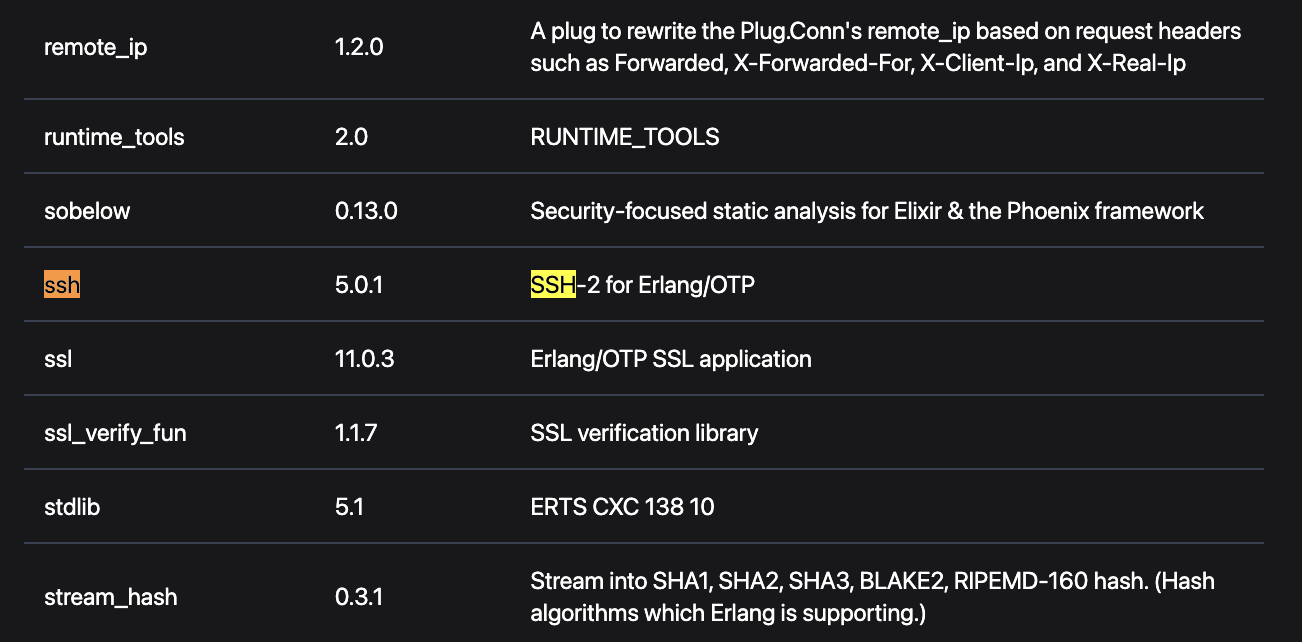The height and width of the screenshot is (642, 1302).
Task: Open the sobelow package entry
Action: click(x=87, y=211)
